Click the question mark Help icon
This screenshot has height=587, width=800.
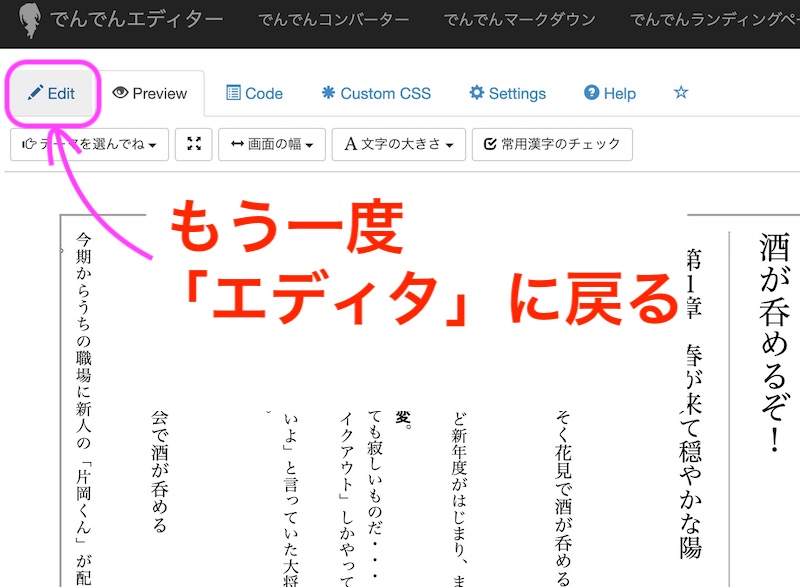pos(591,93)
